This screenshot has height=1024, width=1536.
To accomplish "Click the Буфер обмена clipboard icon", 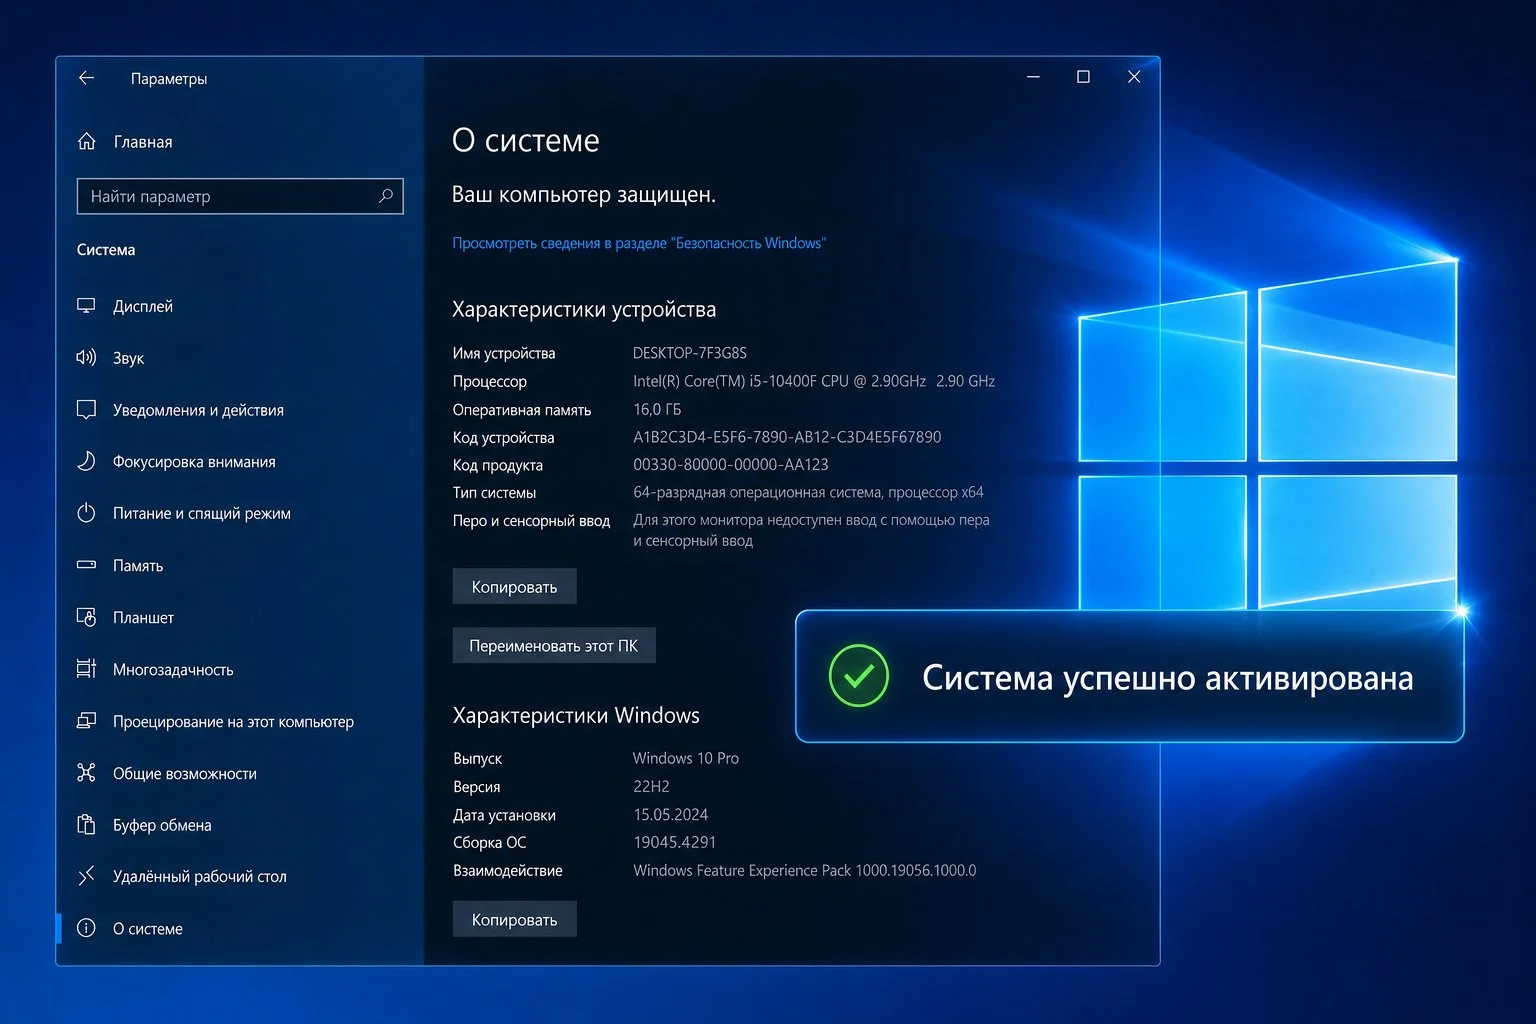I will (x=87, y=825).
